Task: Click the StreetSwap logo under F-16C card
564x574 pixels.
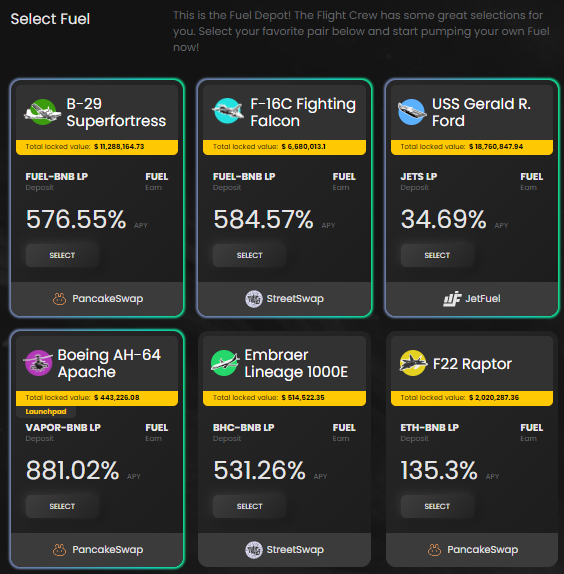Action: 254,299
